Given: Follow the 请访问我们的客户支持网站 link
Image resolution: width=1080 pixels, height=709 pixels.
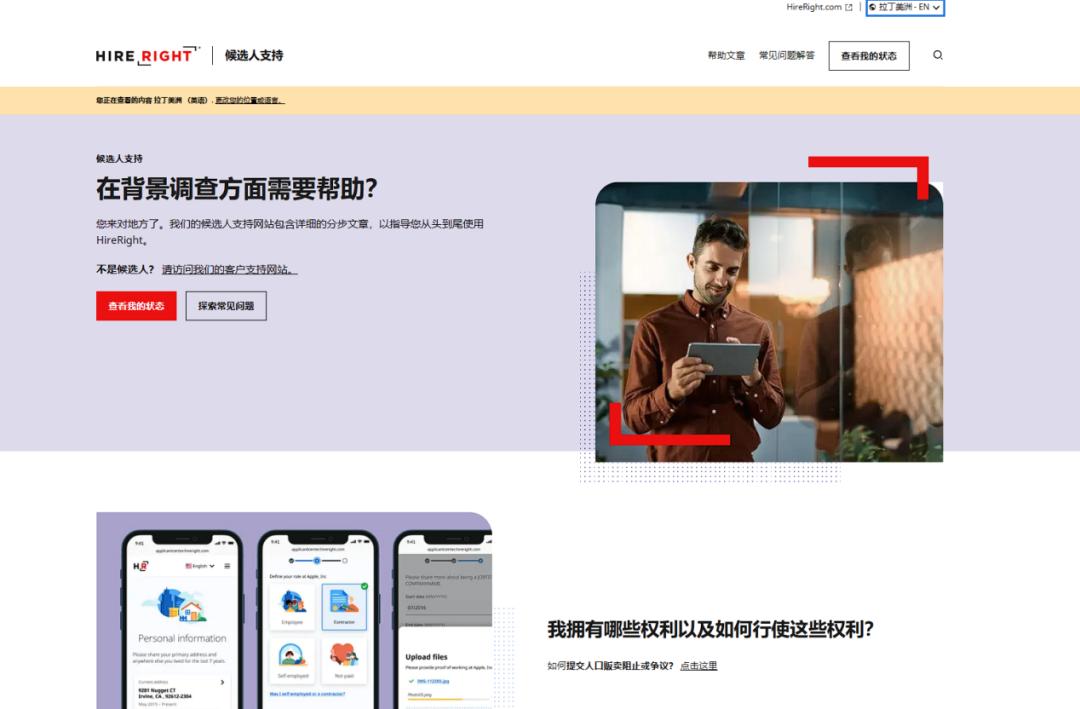Looking at the screenshot, I should coord(229,270).
